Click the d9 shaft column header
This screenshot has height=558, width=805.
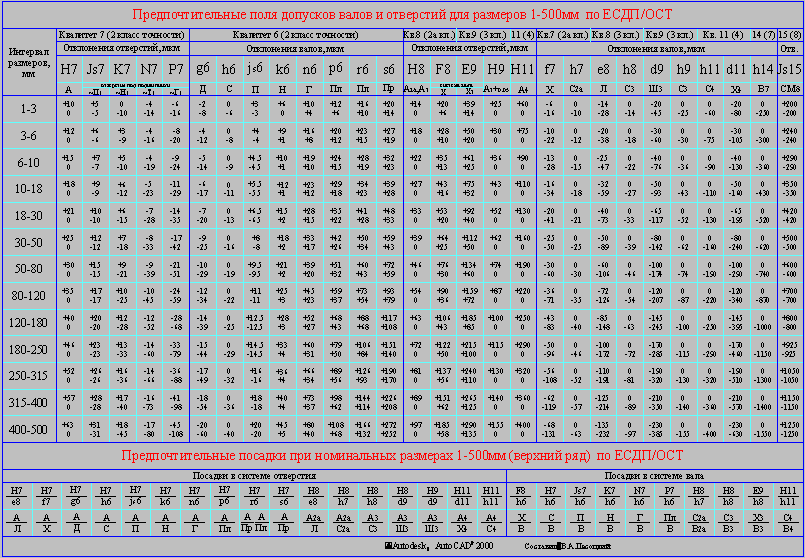point(657,69)
